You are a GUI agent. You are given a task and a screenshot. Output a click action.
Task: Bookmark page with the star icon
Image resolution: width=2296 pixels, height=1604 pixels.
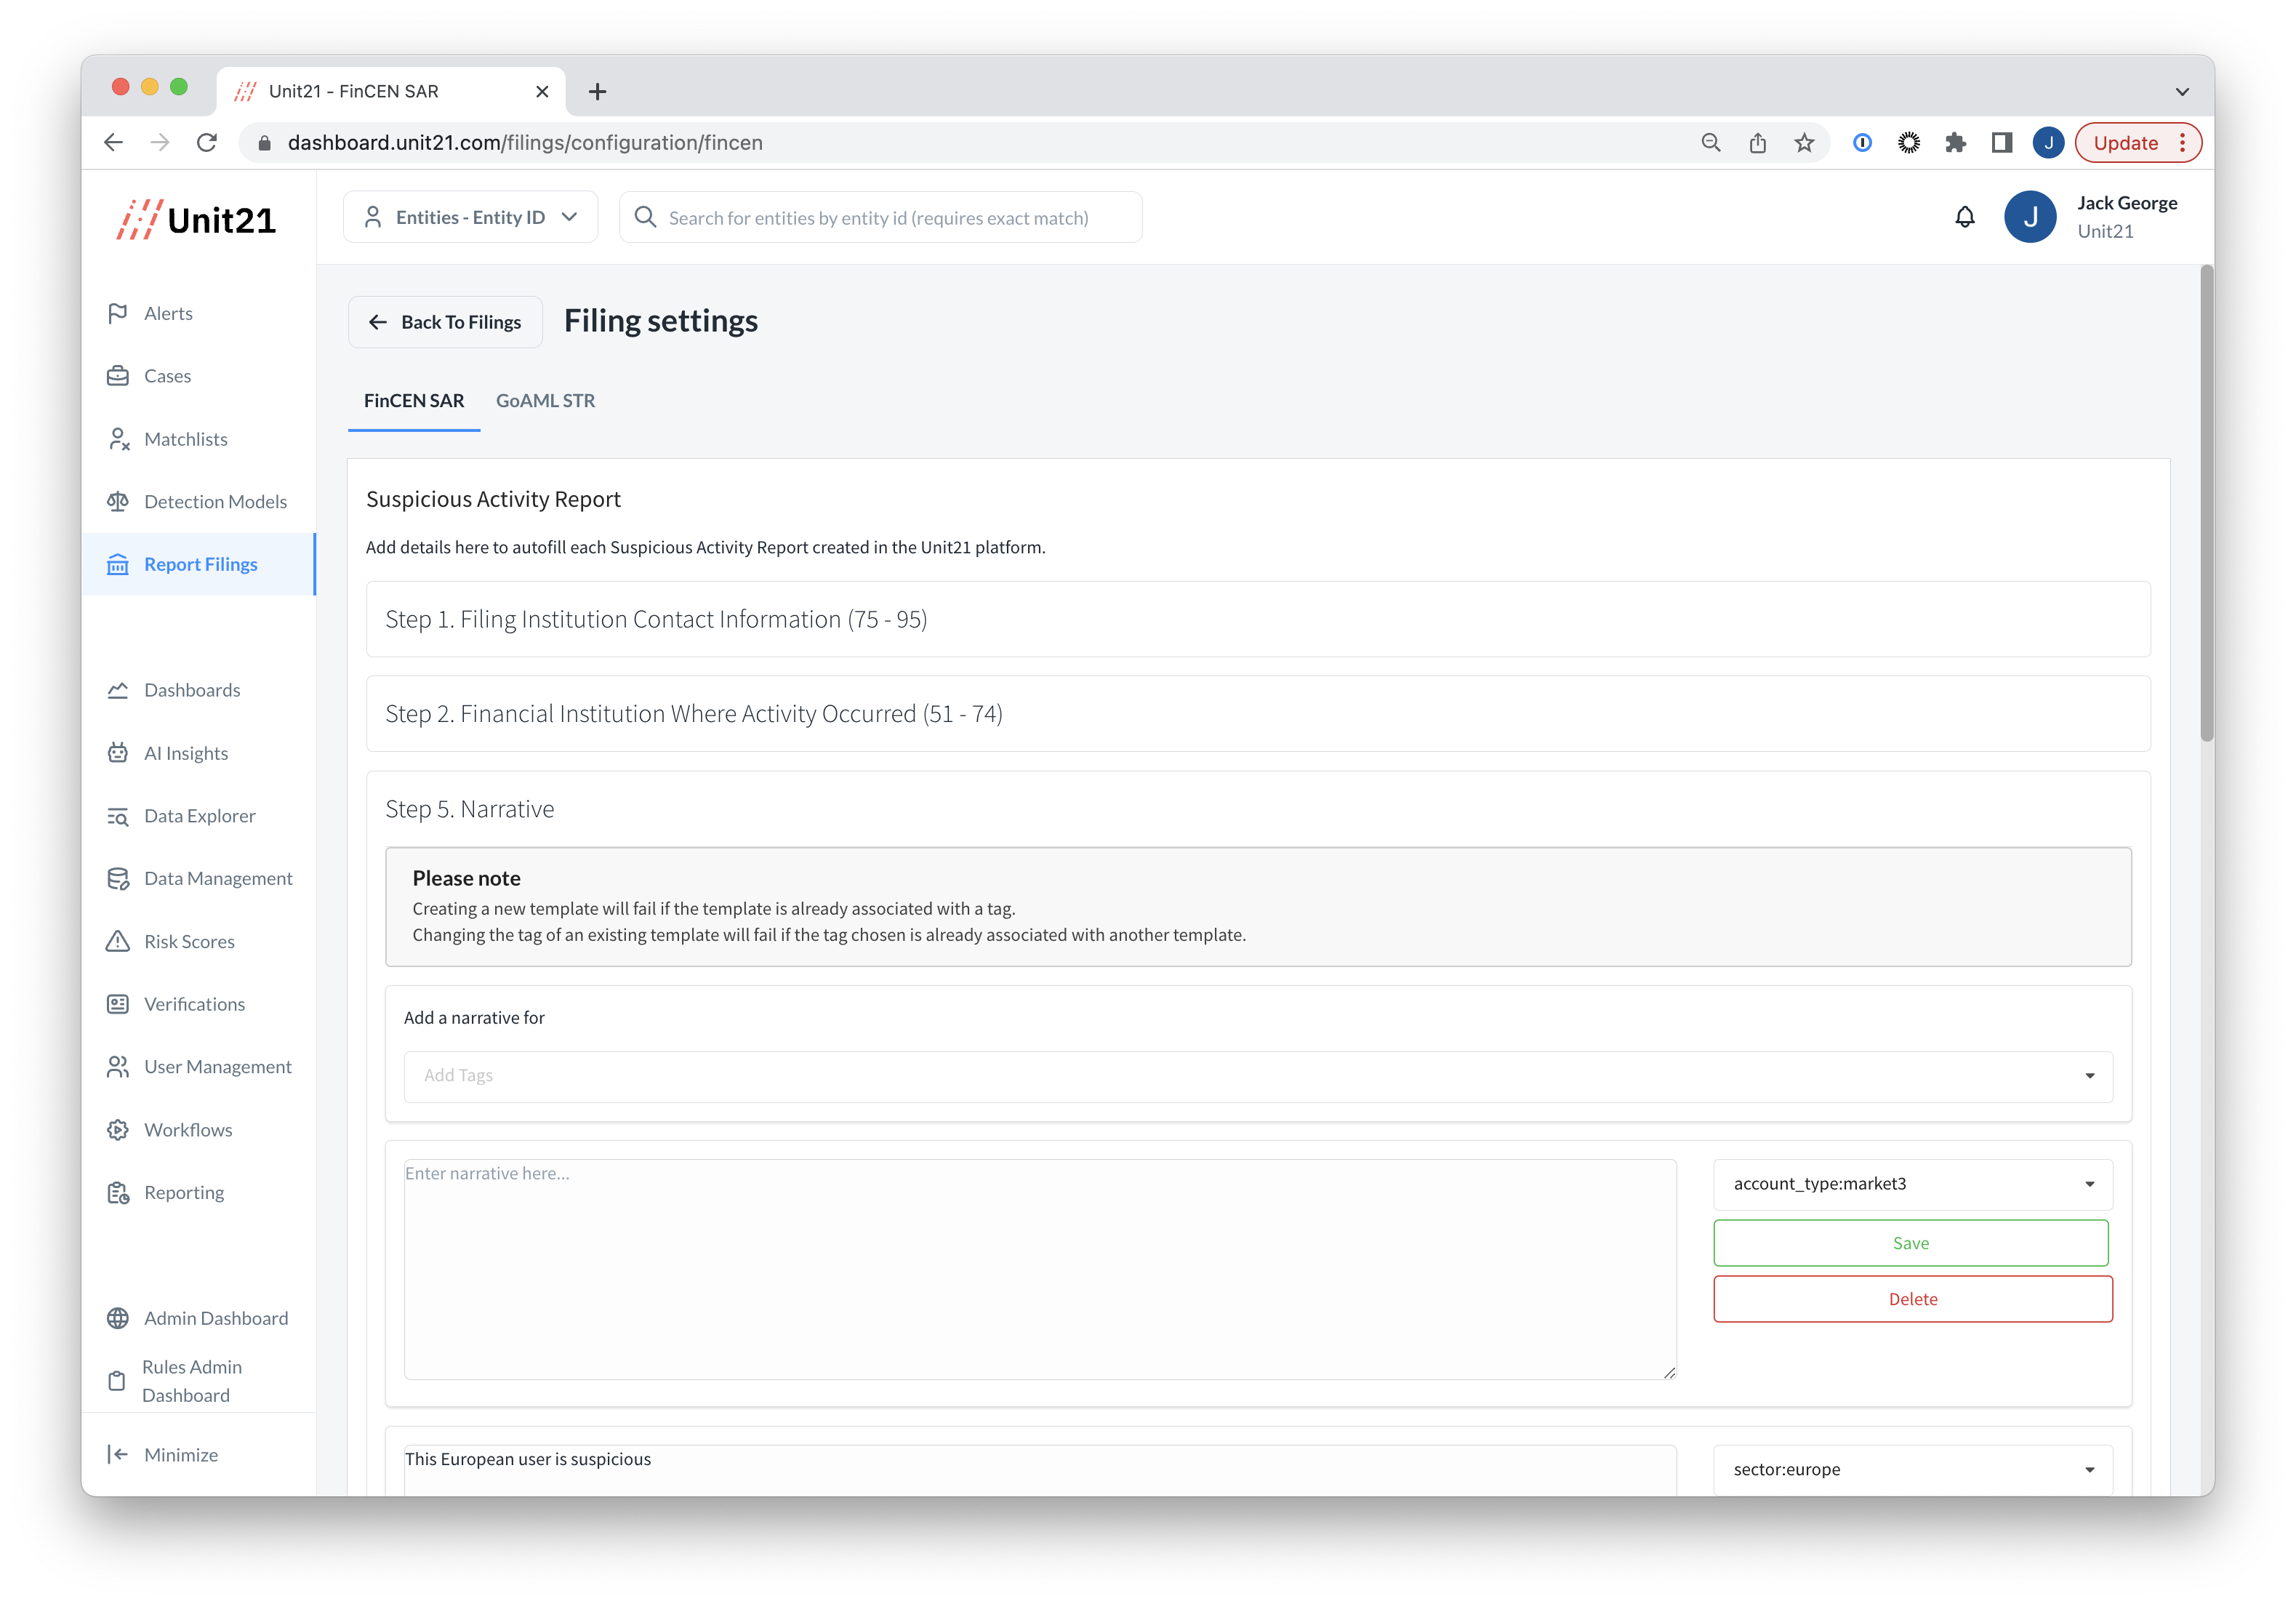tap(1804, 143)
